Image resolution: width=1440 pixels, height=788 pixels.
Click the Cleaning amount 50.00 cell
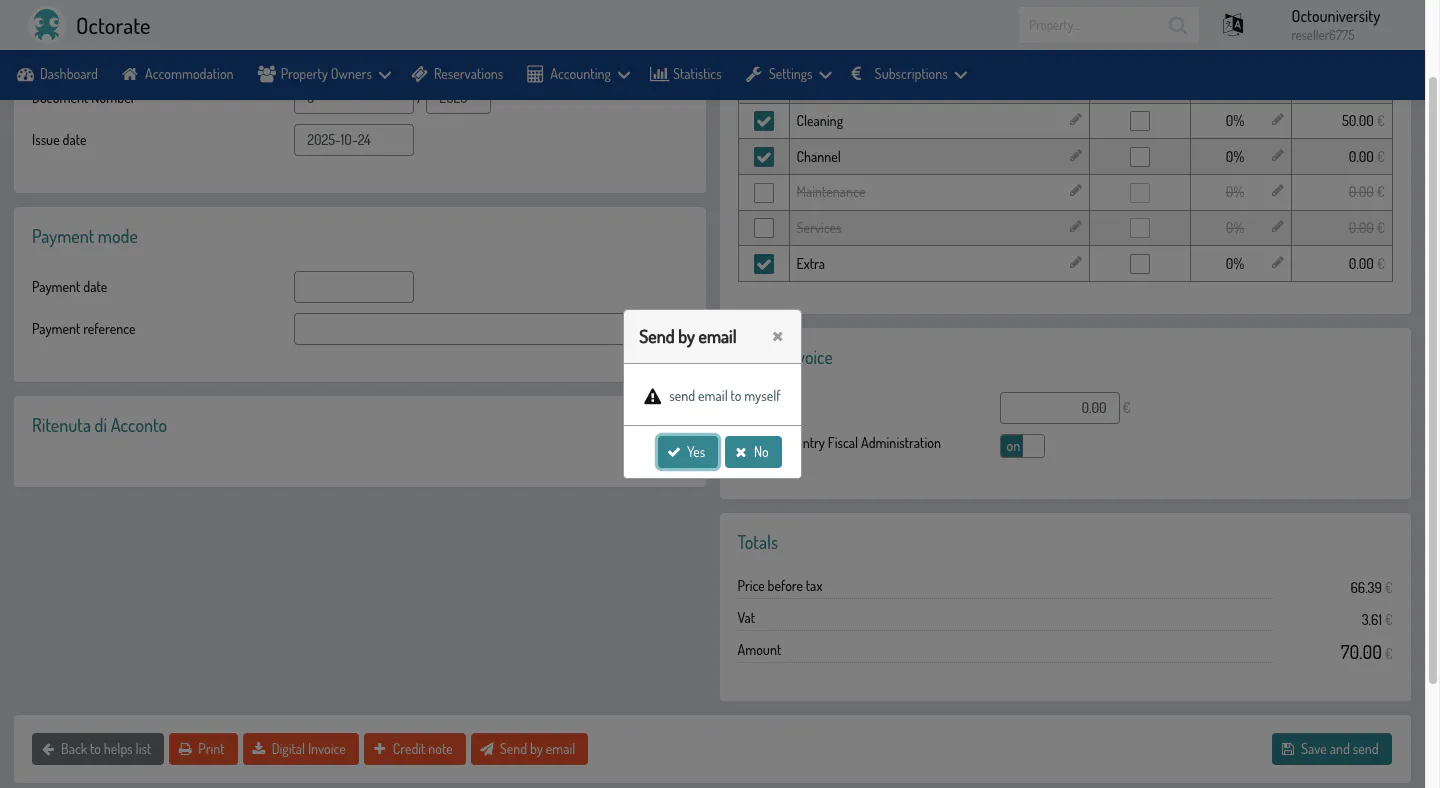(1342, 121)
